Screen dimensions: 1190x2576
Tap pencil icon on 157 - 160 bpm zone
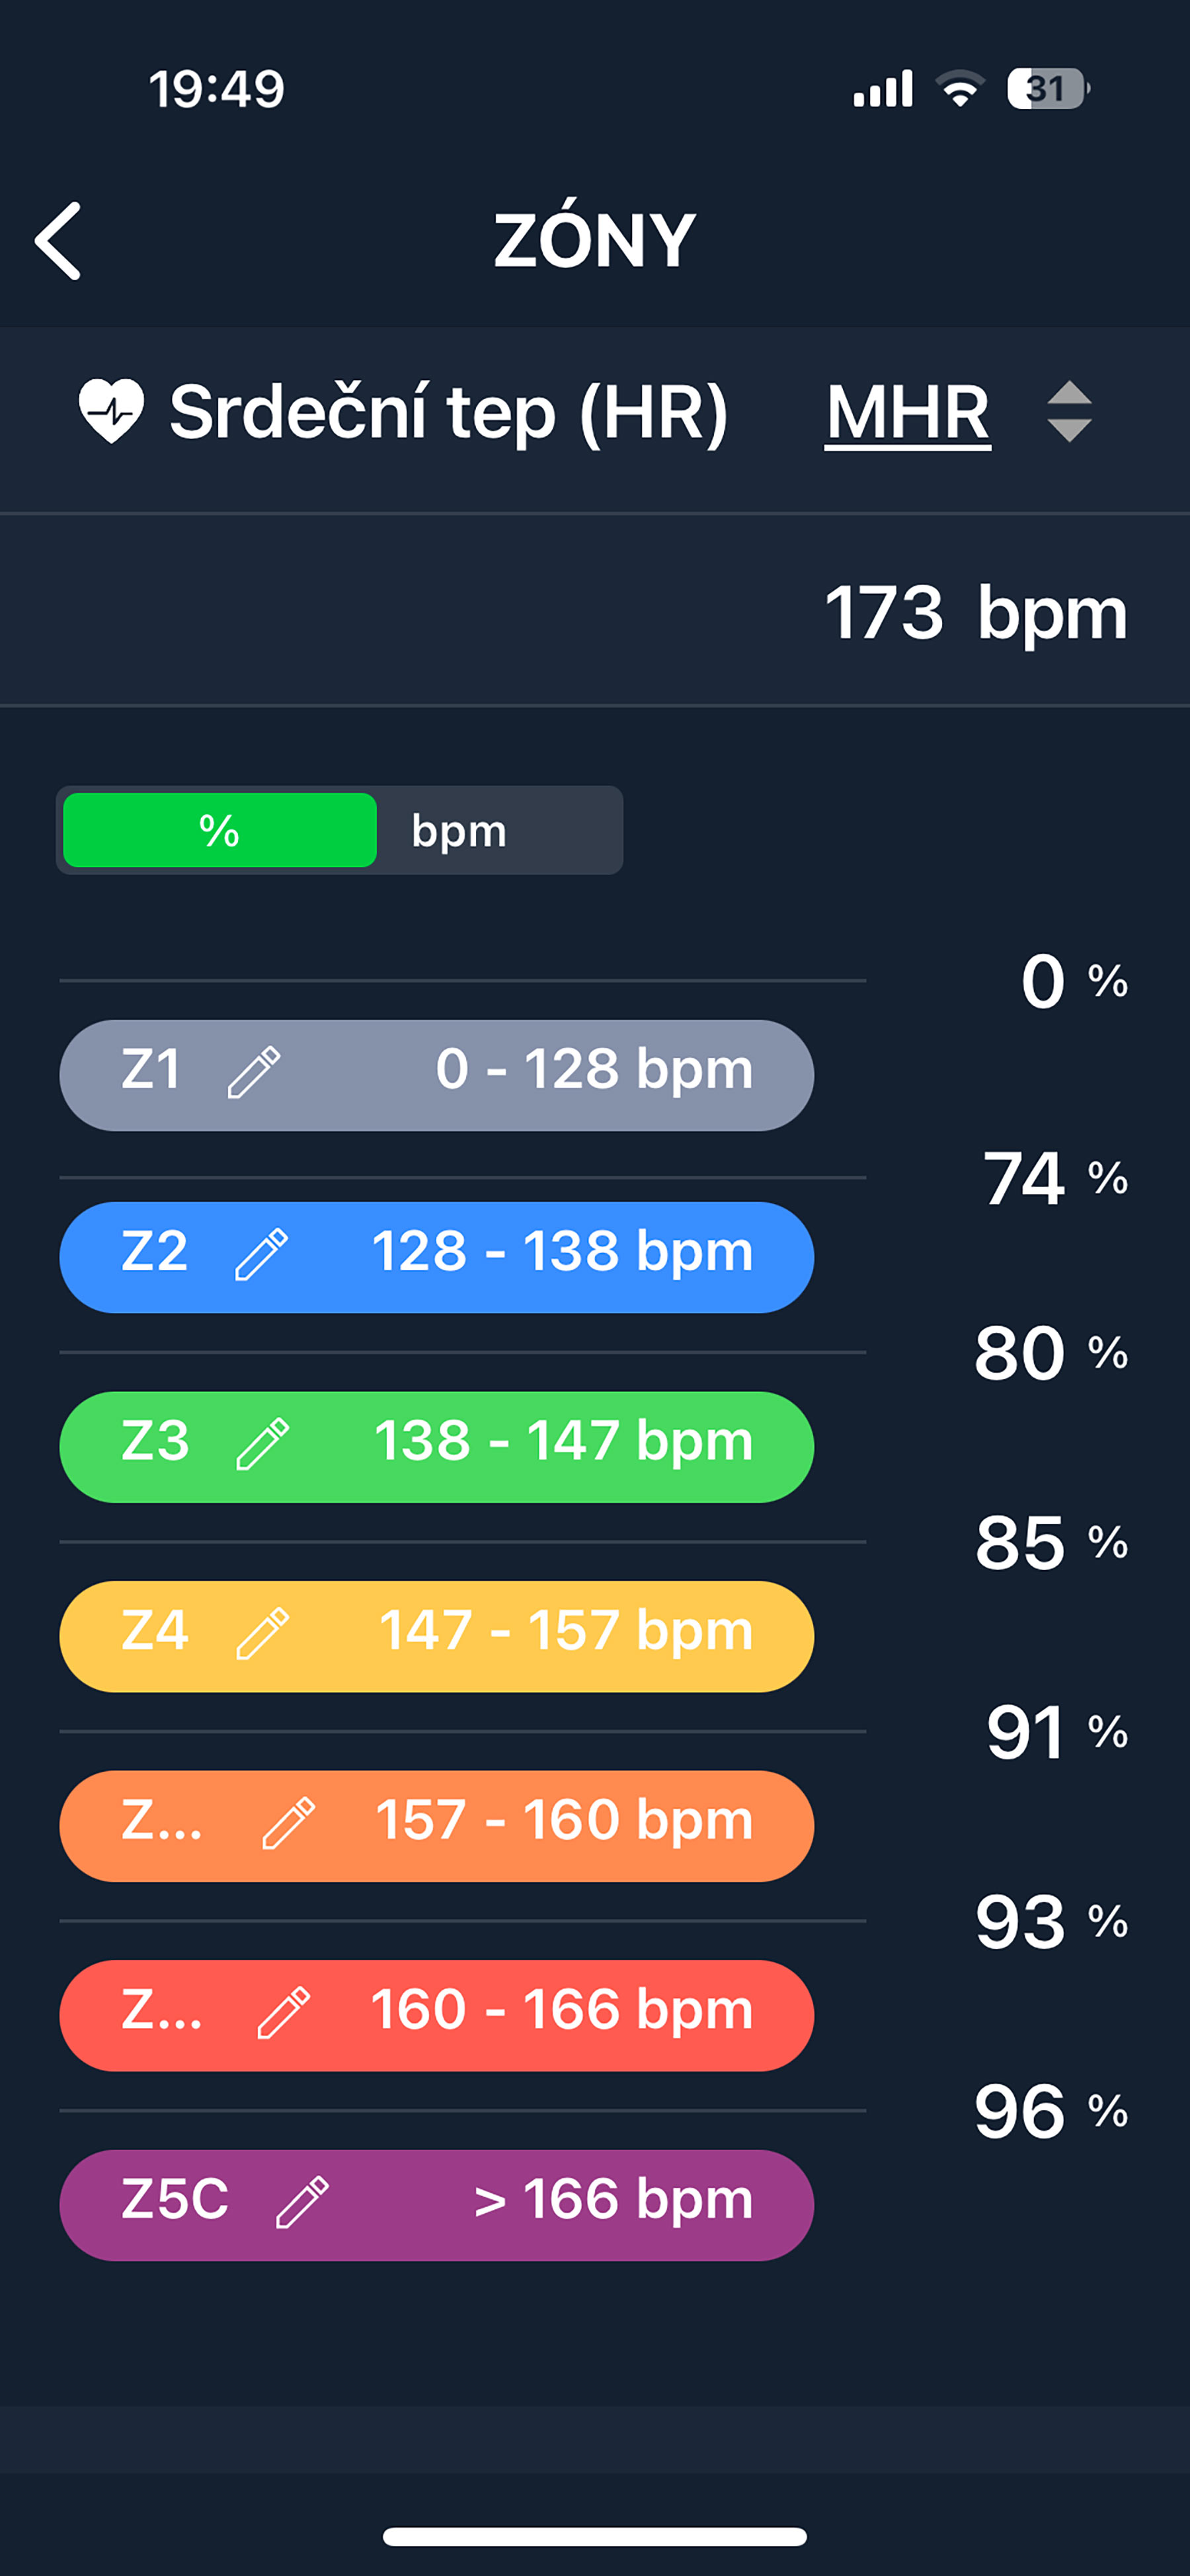(288, 1823)
